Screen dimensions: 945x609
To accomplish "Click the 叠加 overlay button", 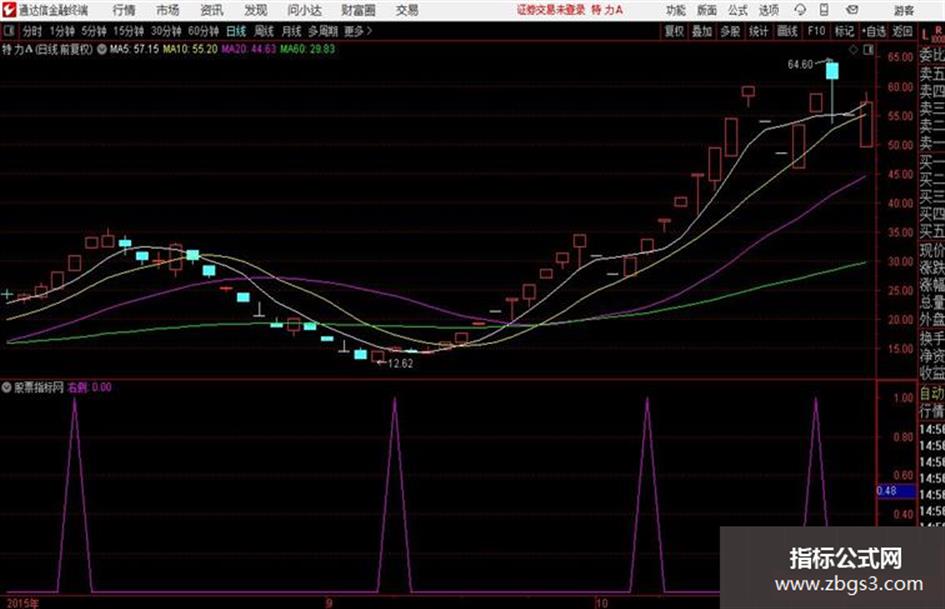I will (x=702, y=31).
